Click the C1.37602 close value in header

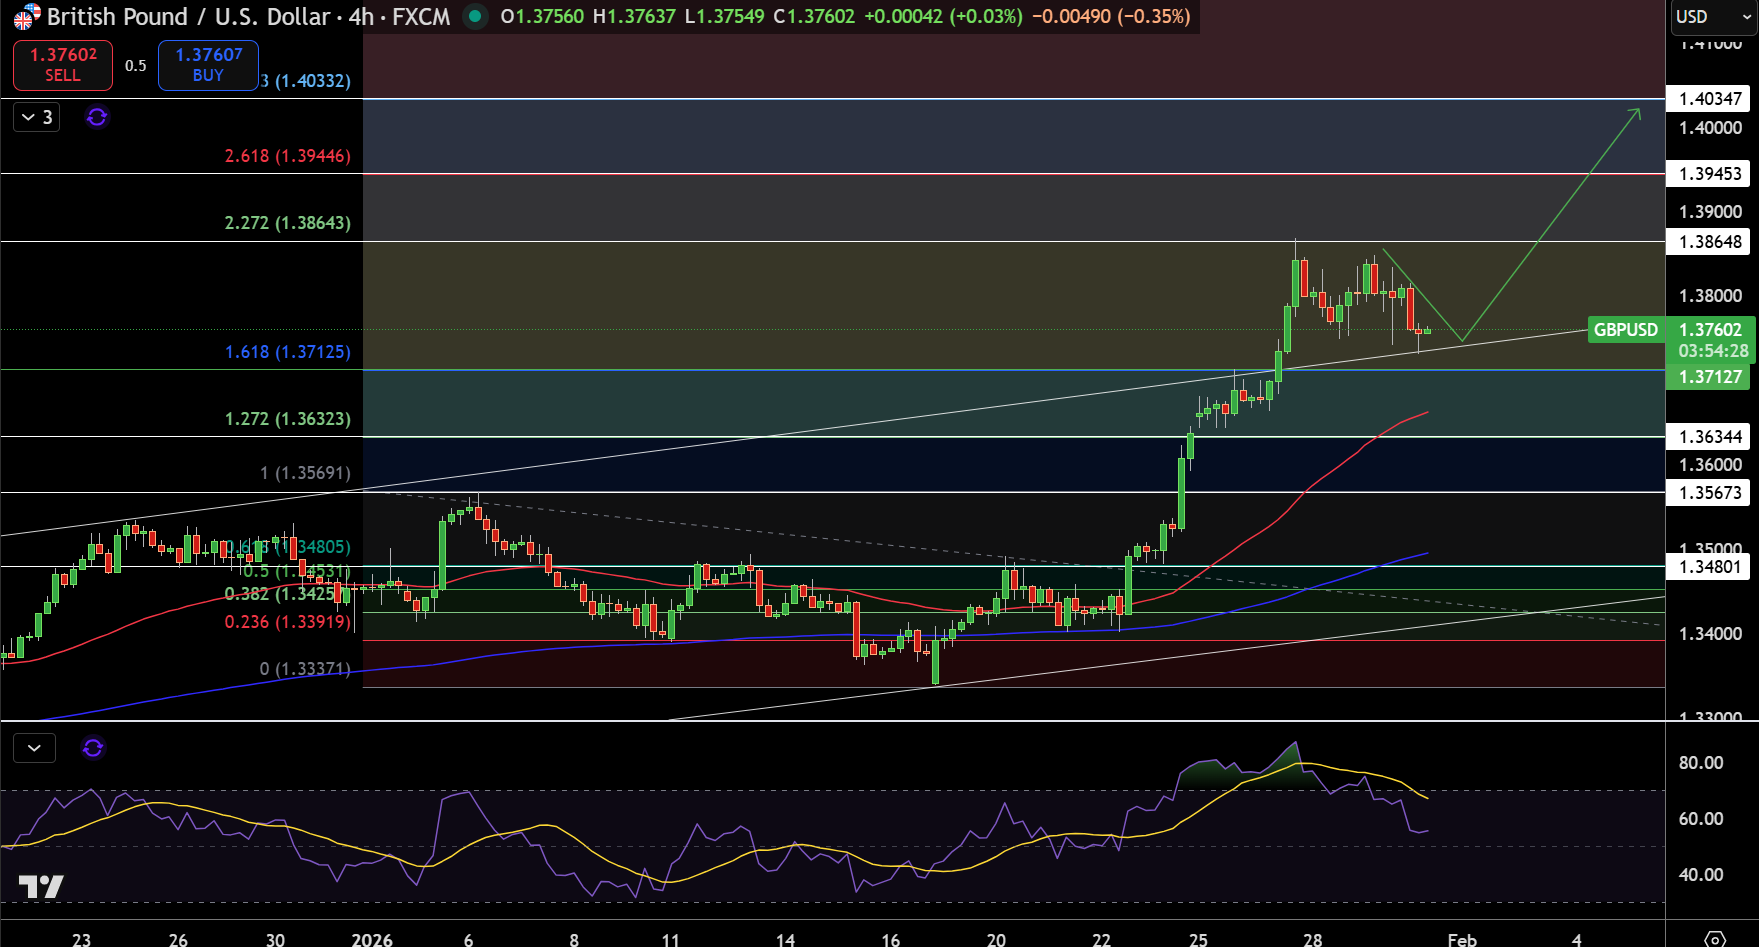pos(814,17)
